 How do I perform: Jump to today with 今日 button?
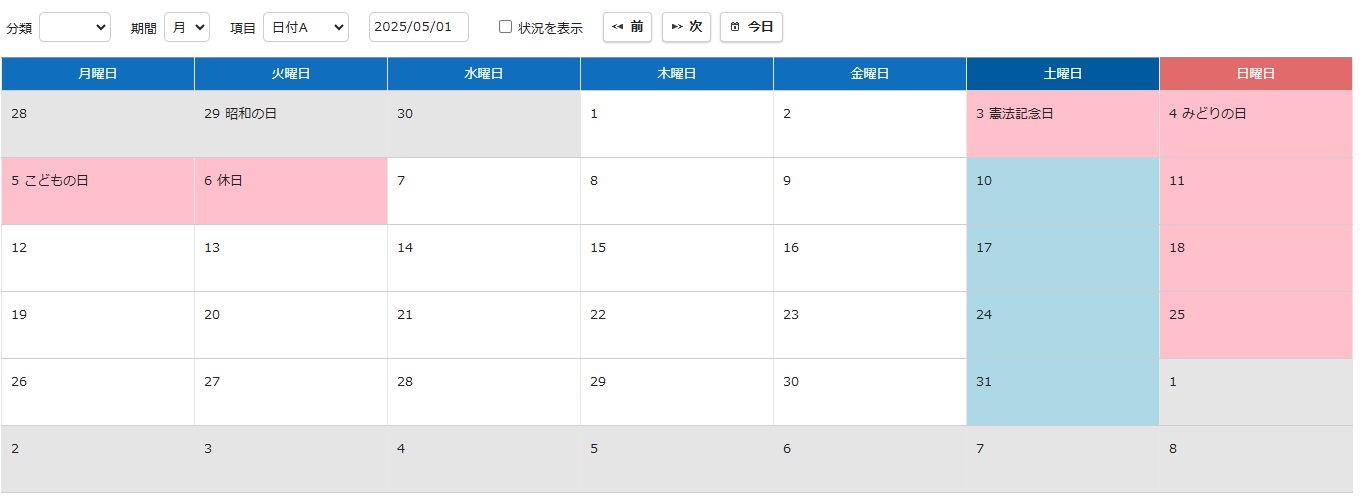[751, 27]
